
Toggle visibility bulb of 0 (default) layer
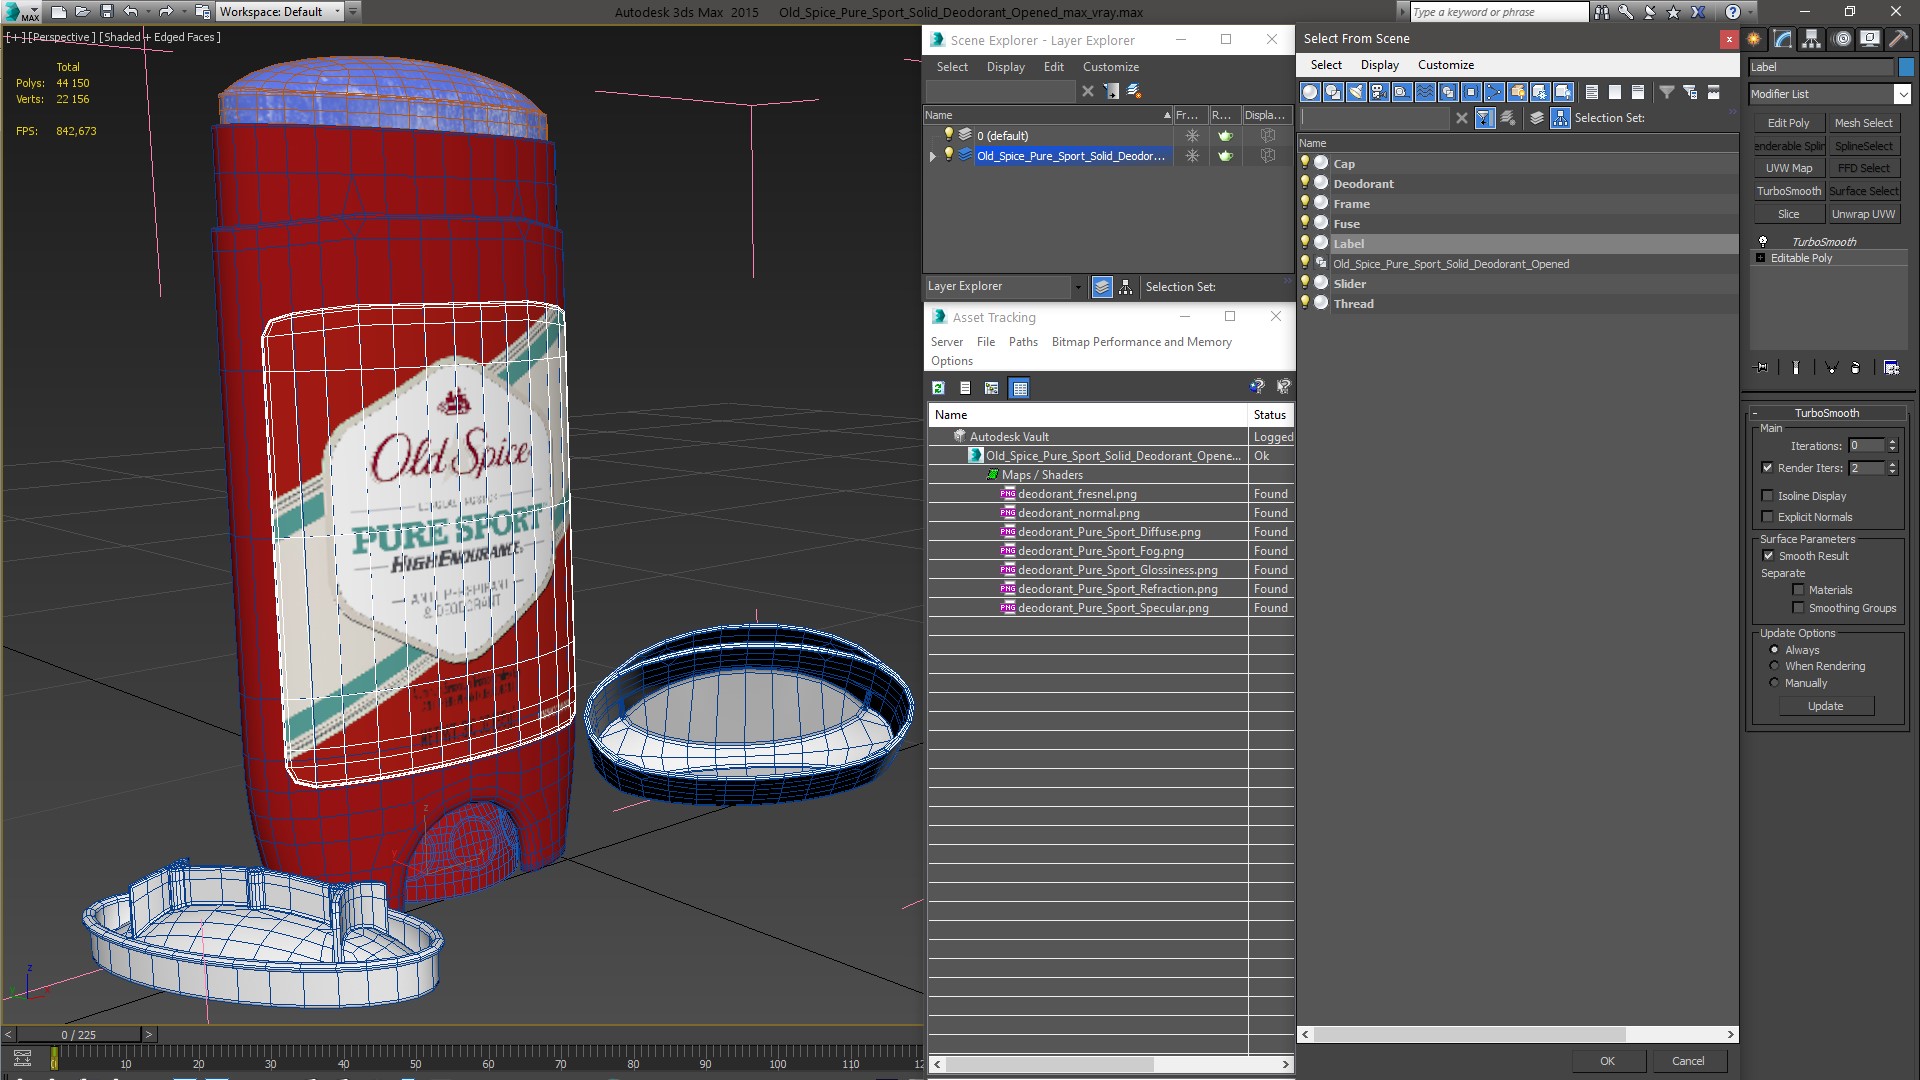(x=948, y=135)
